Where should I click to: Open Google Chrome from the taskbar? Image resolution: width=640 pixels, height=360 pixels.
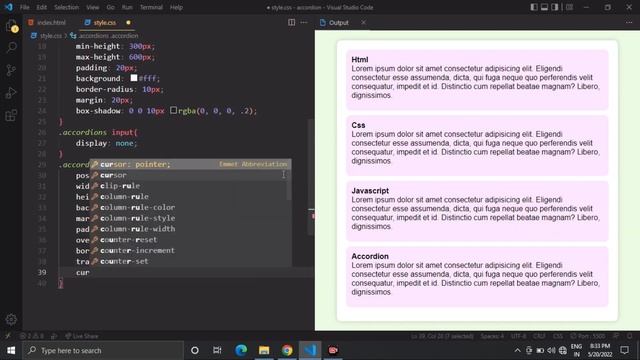pos(287,350)
